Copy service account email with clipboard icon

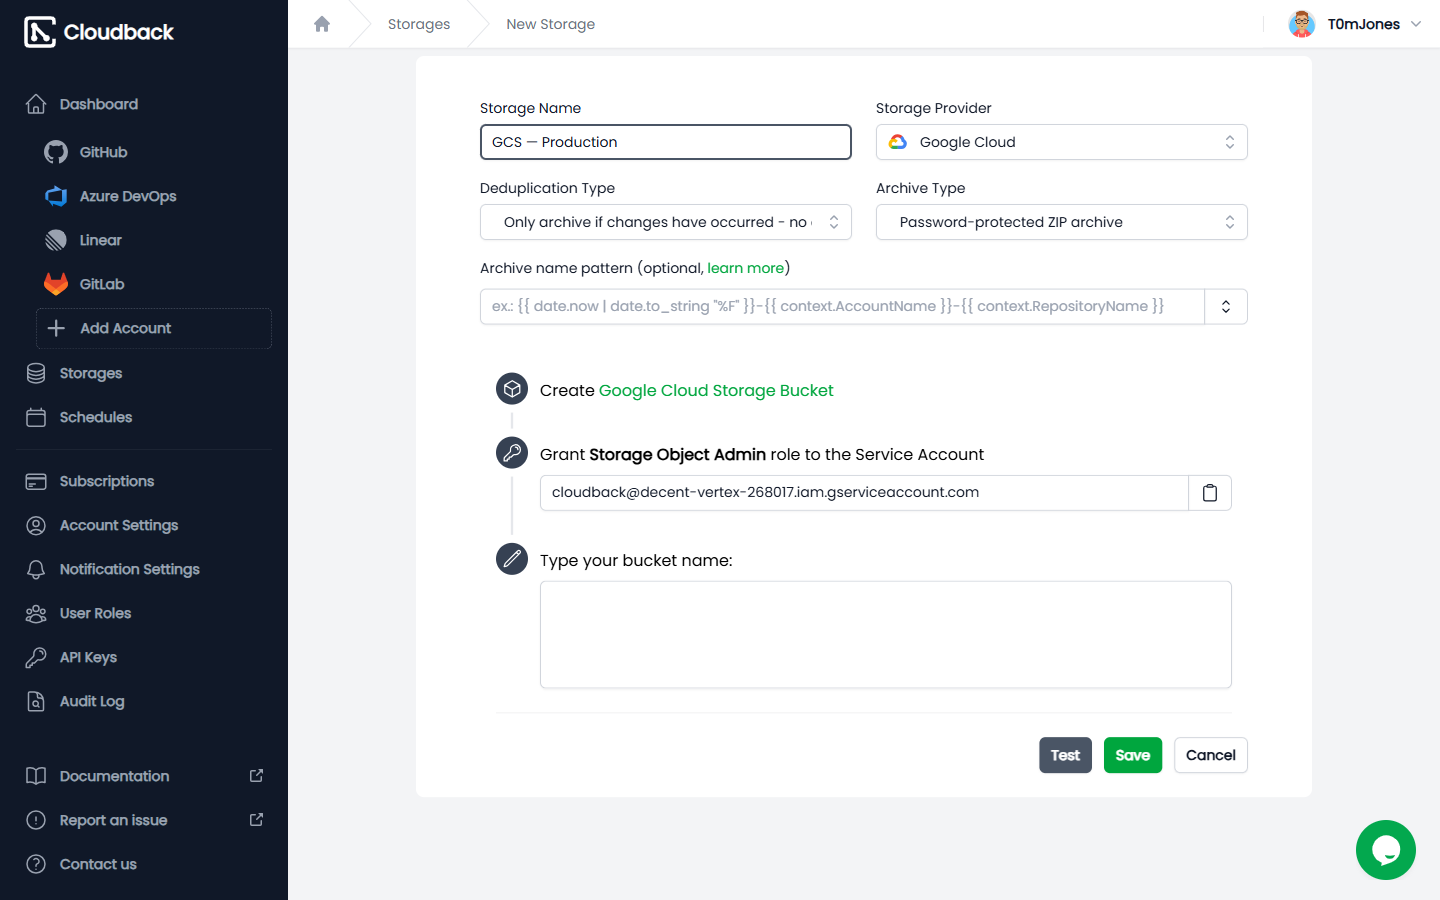pos(1210,492)
